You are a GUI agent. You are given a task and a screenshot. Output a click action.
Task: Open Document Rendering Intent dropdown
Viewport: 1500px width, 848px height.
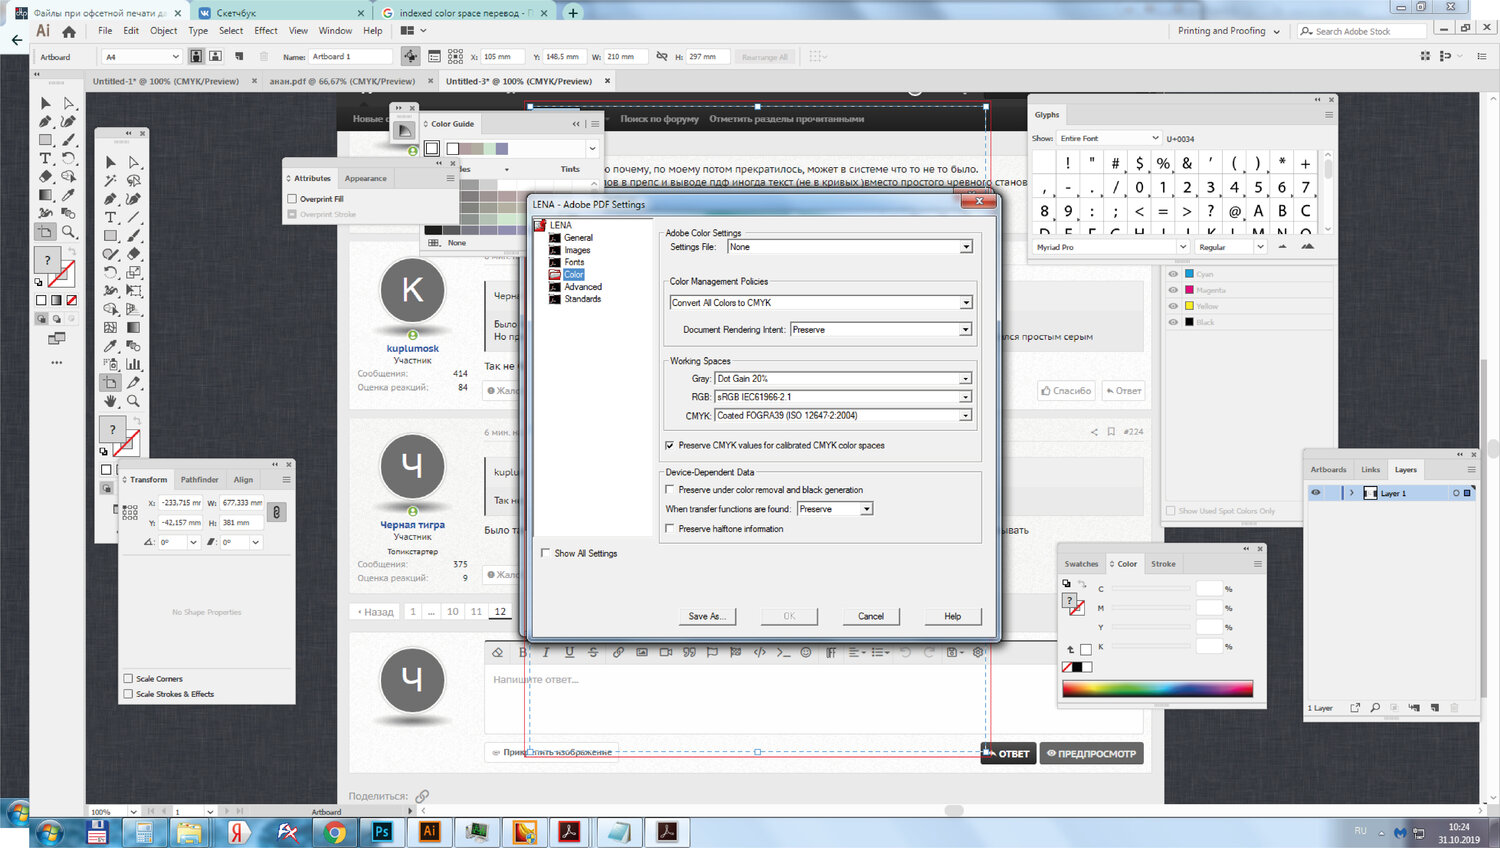(881, 330)
